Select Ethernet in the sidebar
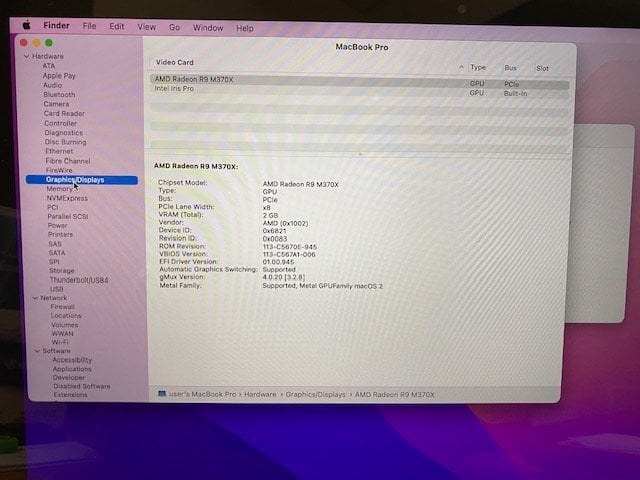This screenshot has height=480, width=640. click(59, 151)
